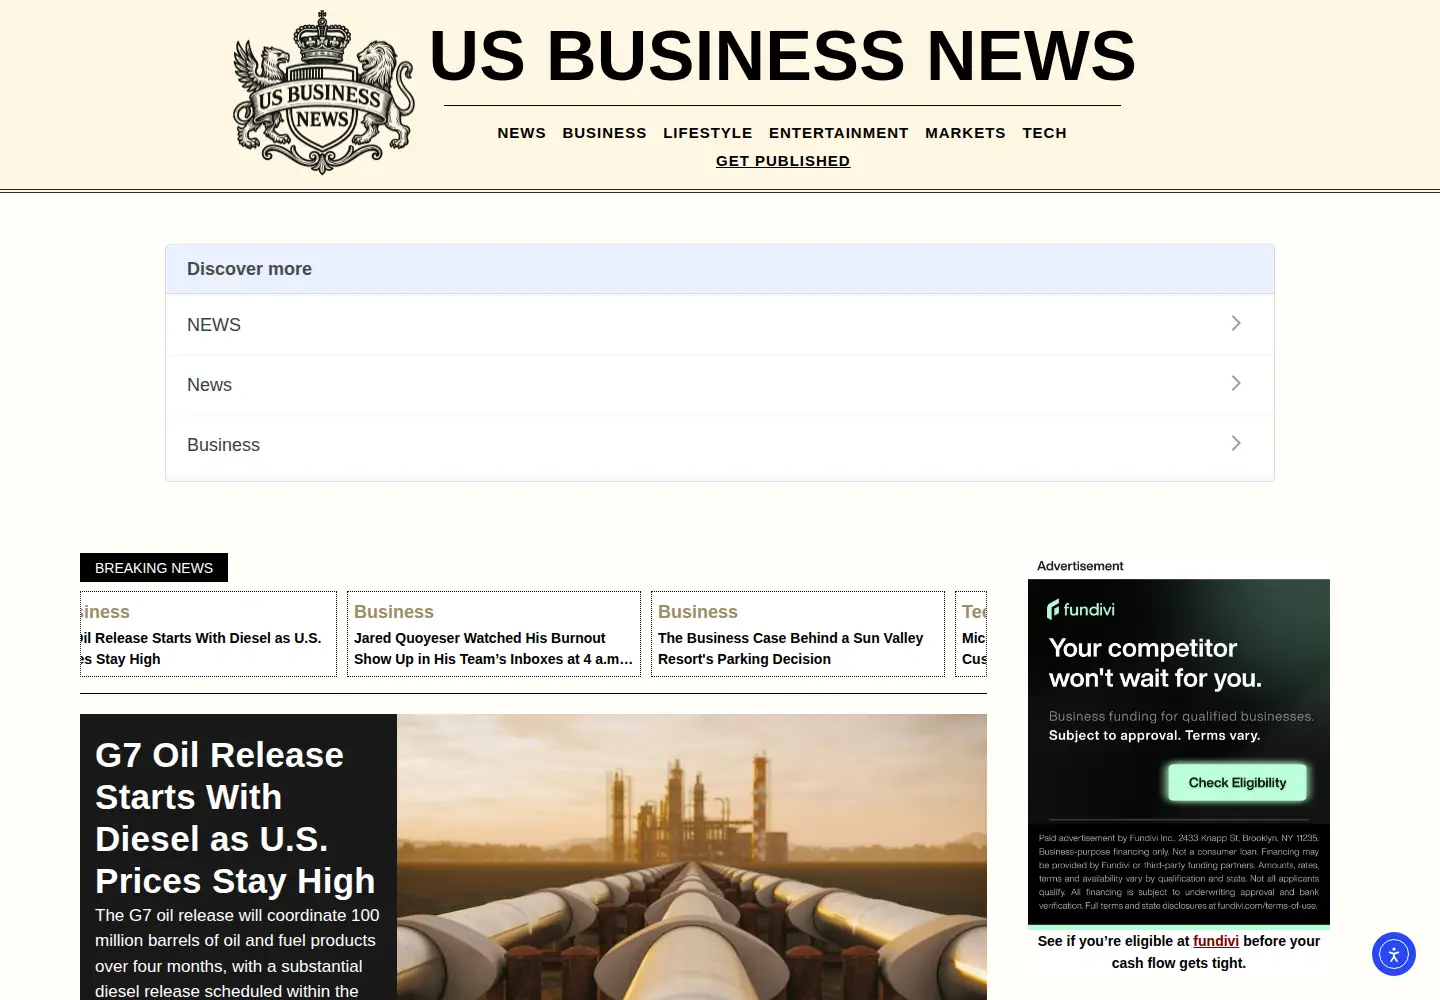Viewport: 1440px width, 1000px height.
Task: Open the G7 Oil Release main headline
Action: [x=235, y=818]
